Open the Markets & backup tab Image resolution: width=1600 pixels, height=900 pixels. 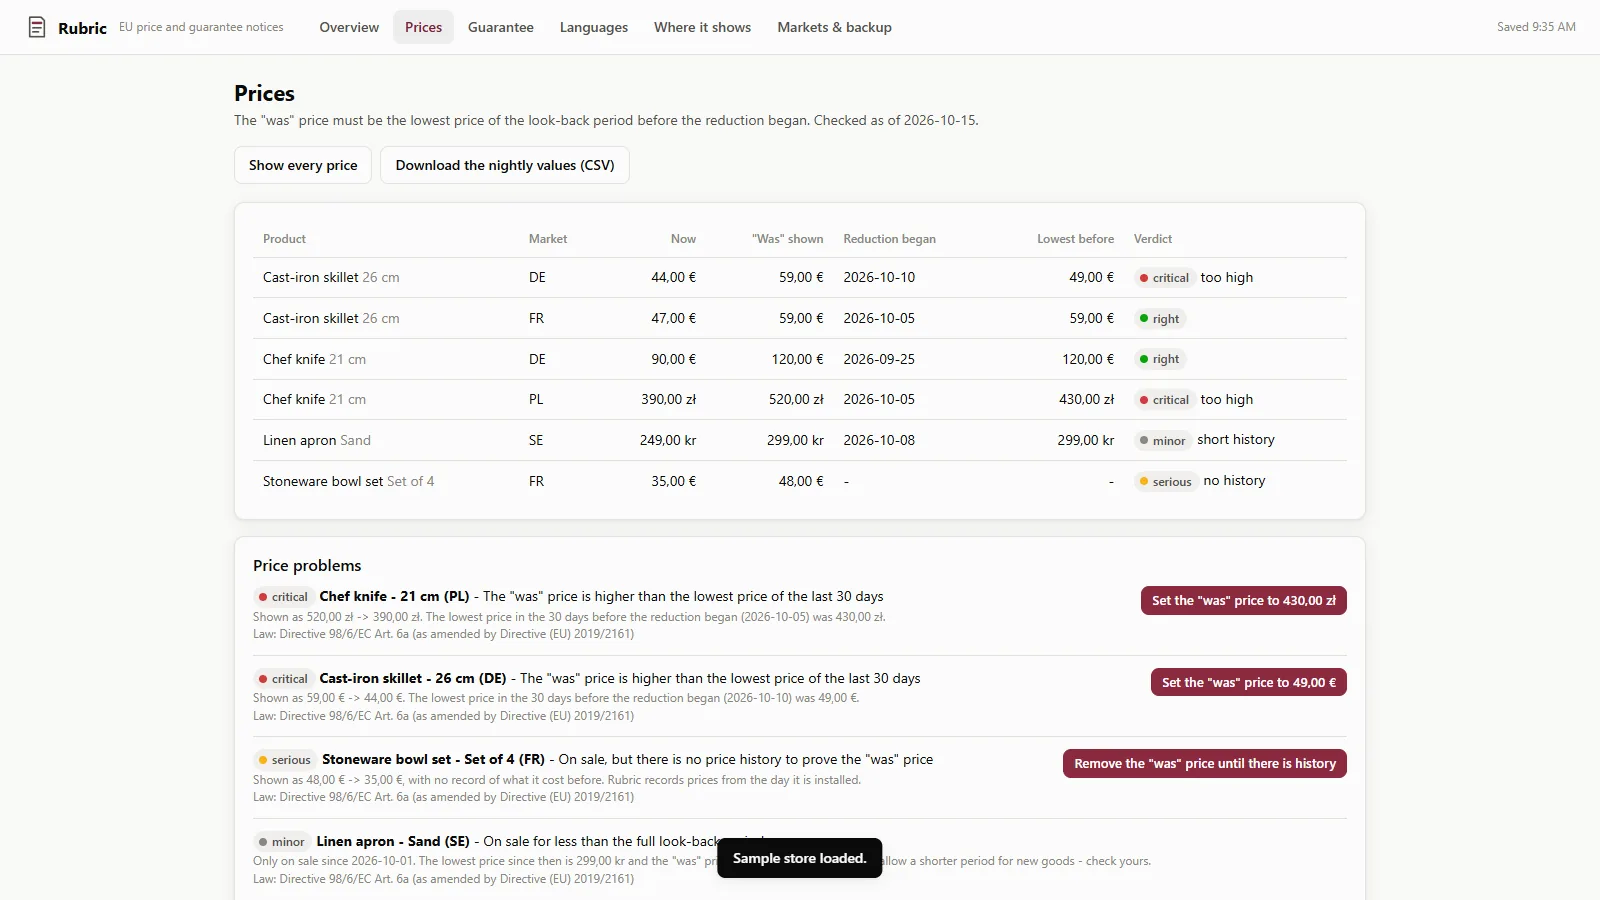point(835,27)
